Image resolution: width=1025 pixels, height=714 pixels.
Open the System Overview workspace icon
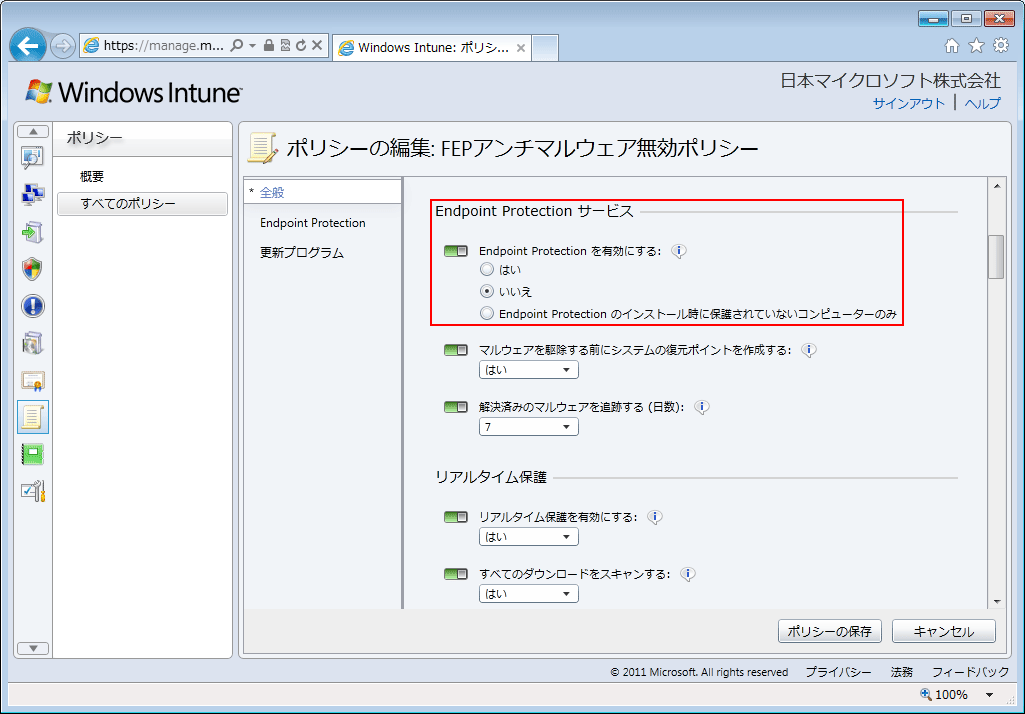pyautogui.click(x=33, y=158)
